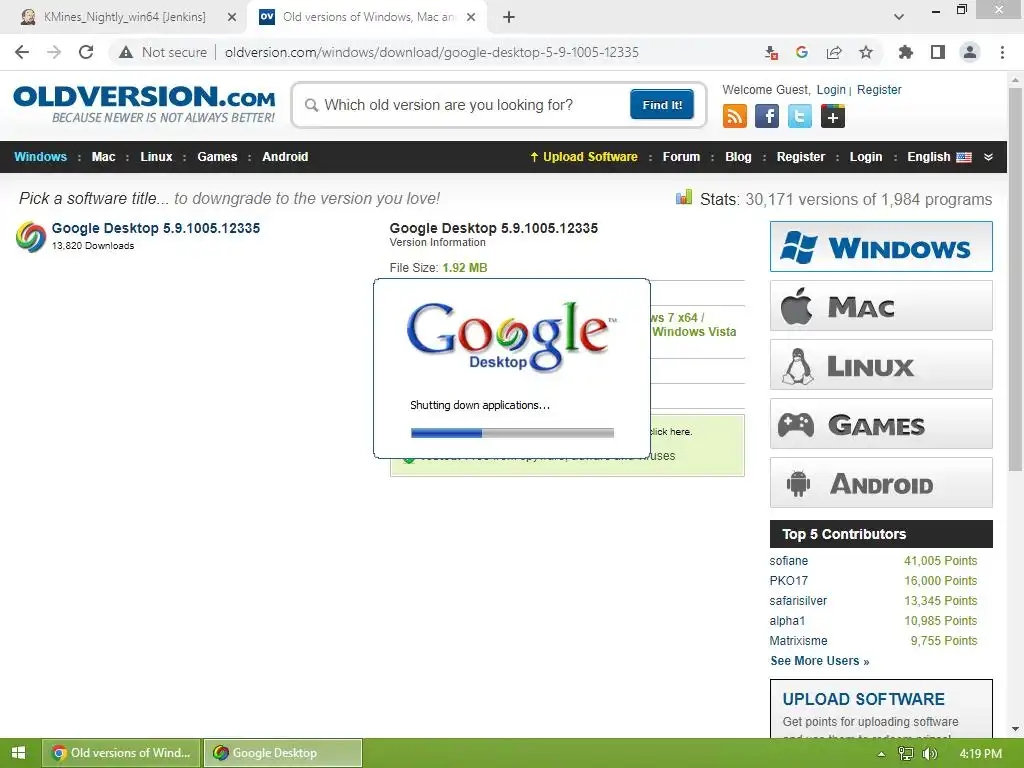
Task: Open Blog in the navigation bar
Action: point(738,157)
